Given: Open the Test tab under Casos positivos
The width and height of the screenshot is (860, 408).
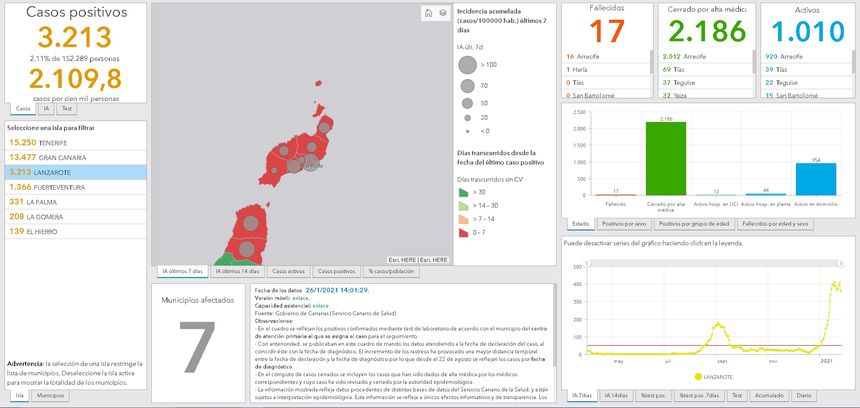Looking at the screenshot, I should [x=66, y=108].
